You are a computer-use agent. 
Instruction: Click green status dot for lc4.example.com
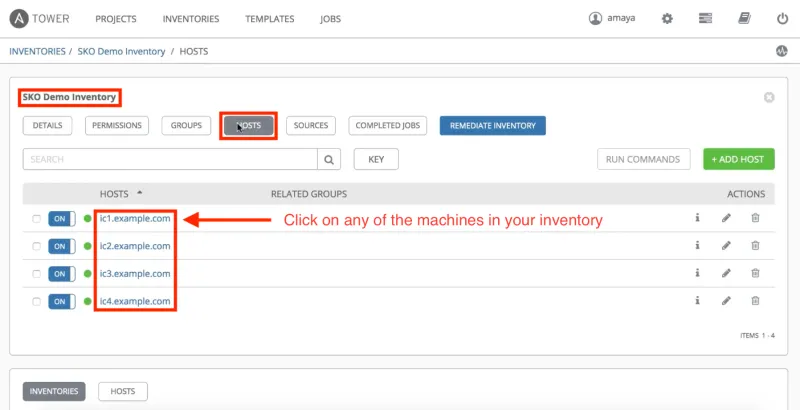click(88, 301)
